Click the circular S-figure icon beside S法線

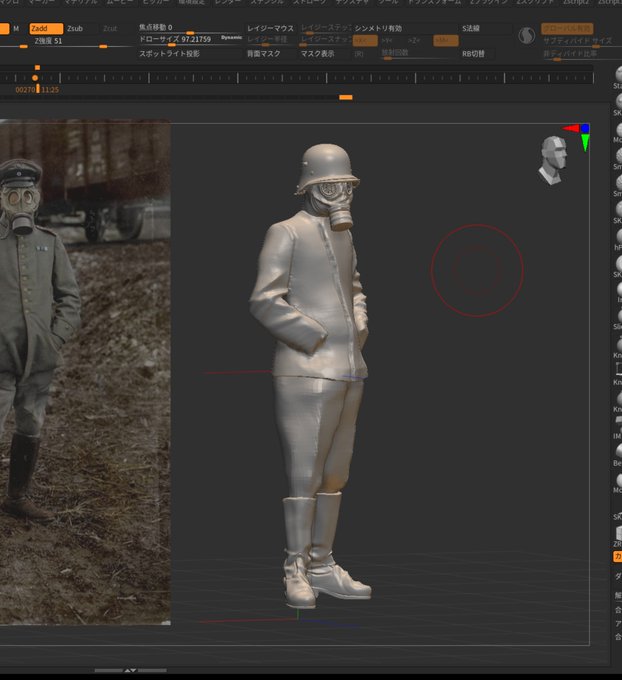click(x=527, y=35)
